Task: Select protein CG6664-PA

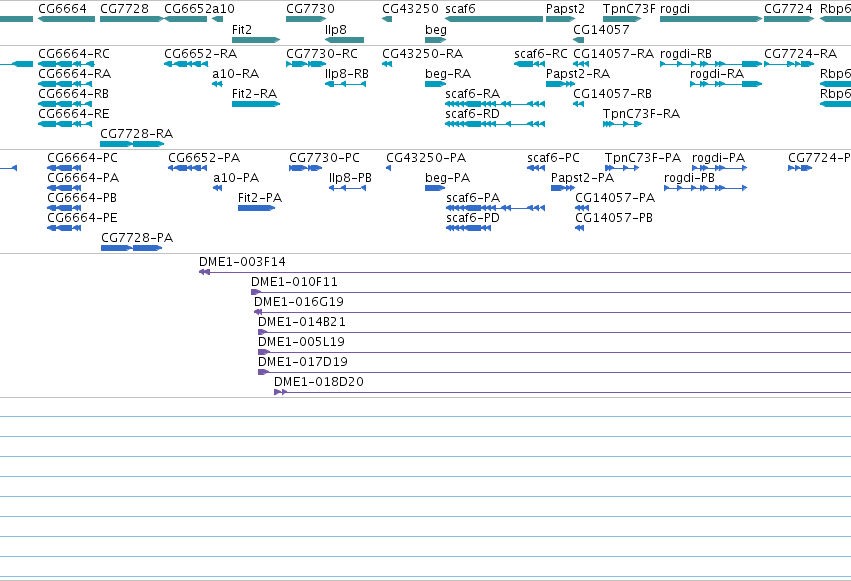Action: pos(64,188)
